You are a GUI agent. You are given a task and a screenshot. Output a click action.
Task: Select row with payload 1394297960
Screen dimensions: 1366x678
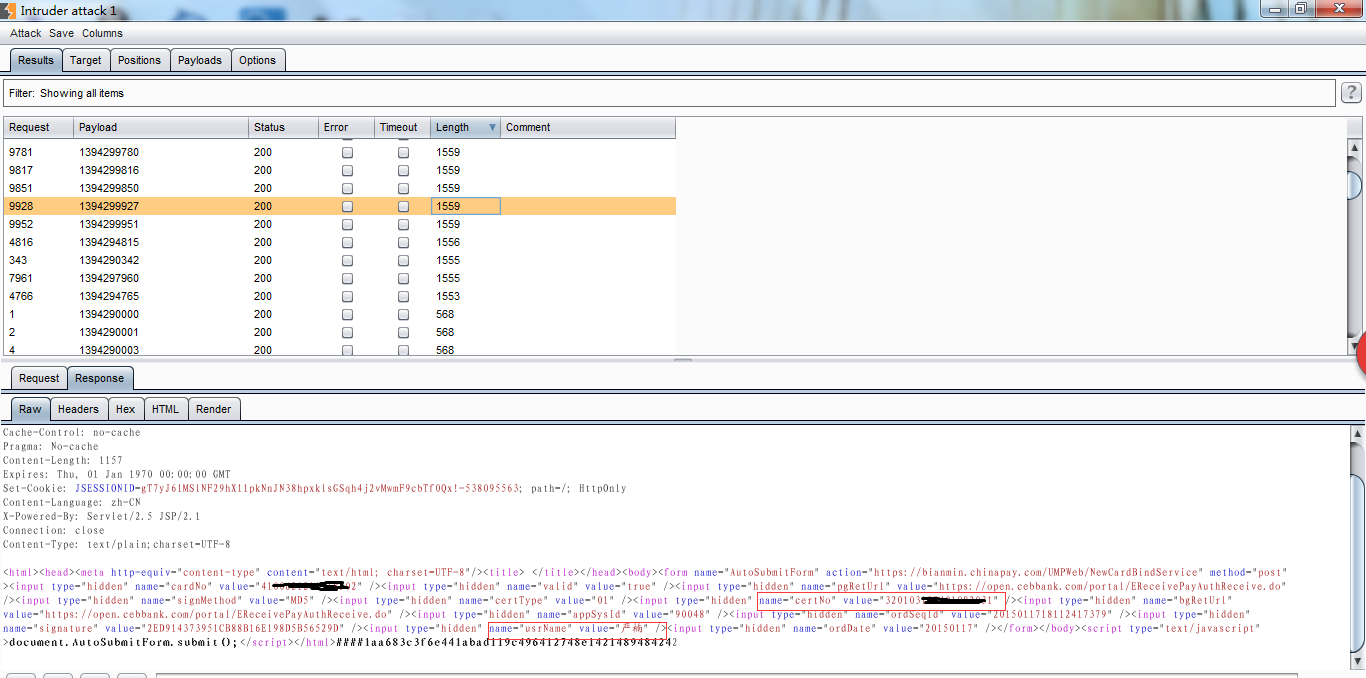[x=340, y=278]
